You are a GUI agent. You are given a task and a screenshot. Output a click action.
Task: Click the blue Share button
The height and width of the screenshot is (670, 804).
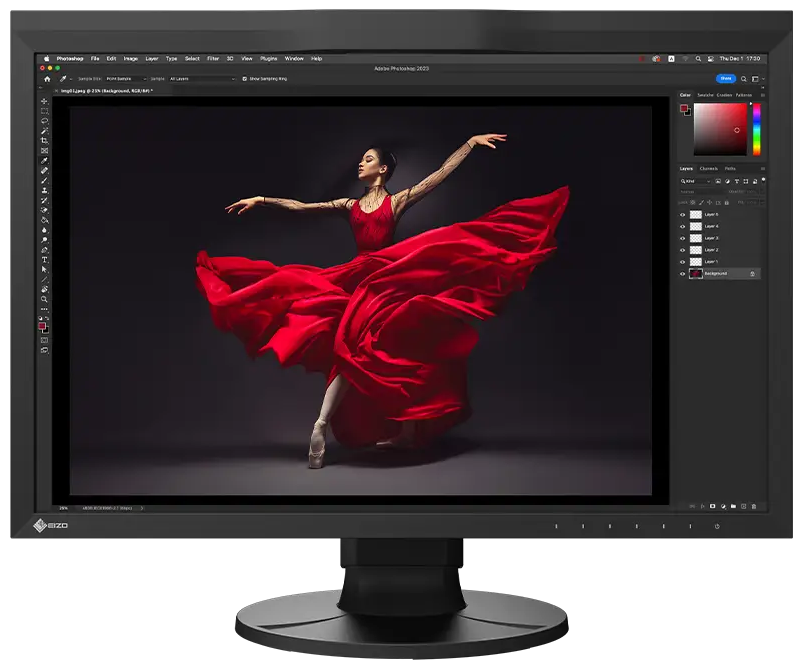point(725,78)
